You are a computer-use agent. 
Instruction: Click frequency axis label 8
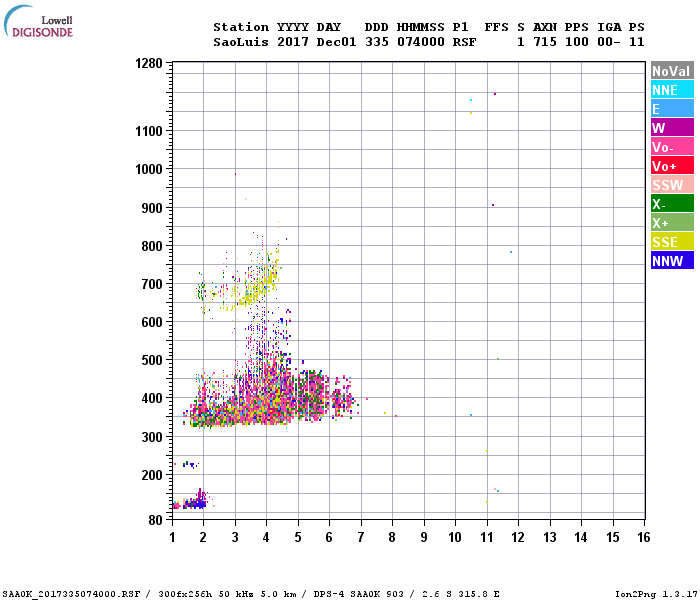(x=392, y=537)
